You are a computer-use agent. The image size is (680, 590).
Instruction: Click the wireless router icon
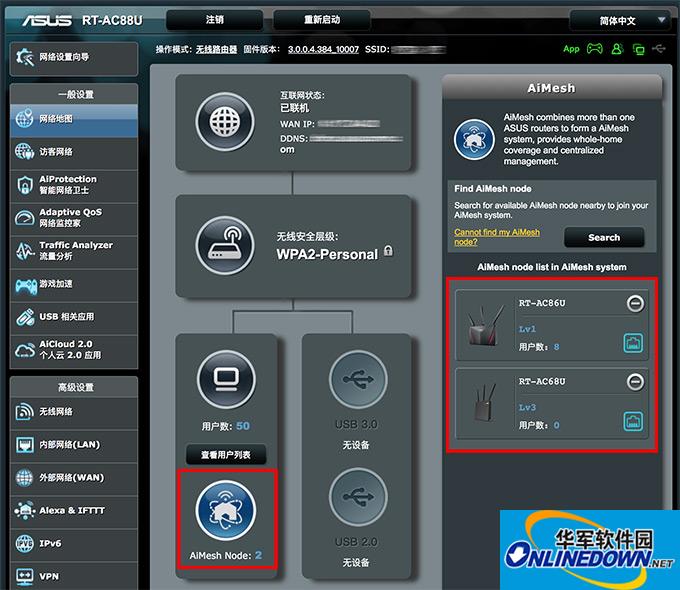[x=225, y=246]
